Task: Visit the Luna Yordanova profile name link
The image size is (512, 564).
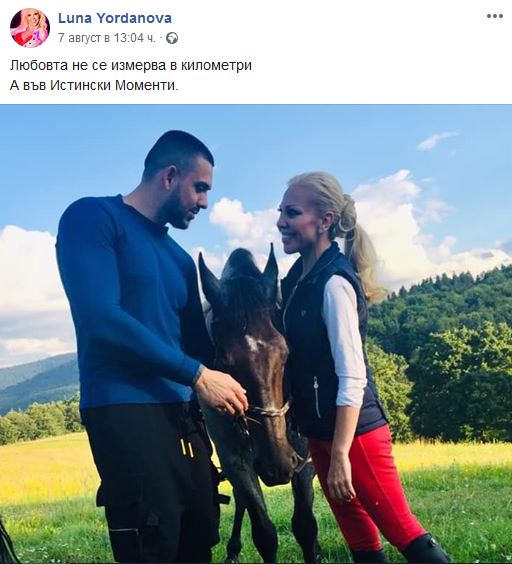Action: (115, 18)
